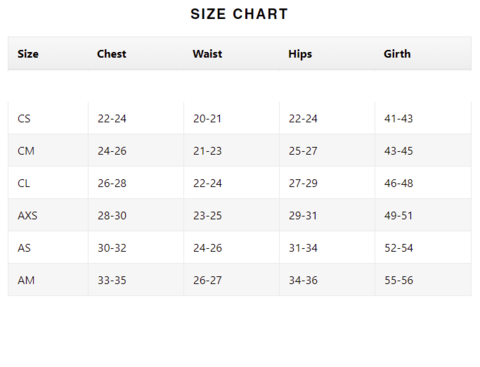
Task: Click the SIZE CHART title
Action: pyautogui.click(x=239, y=14)
